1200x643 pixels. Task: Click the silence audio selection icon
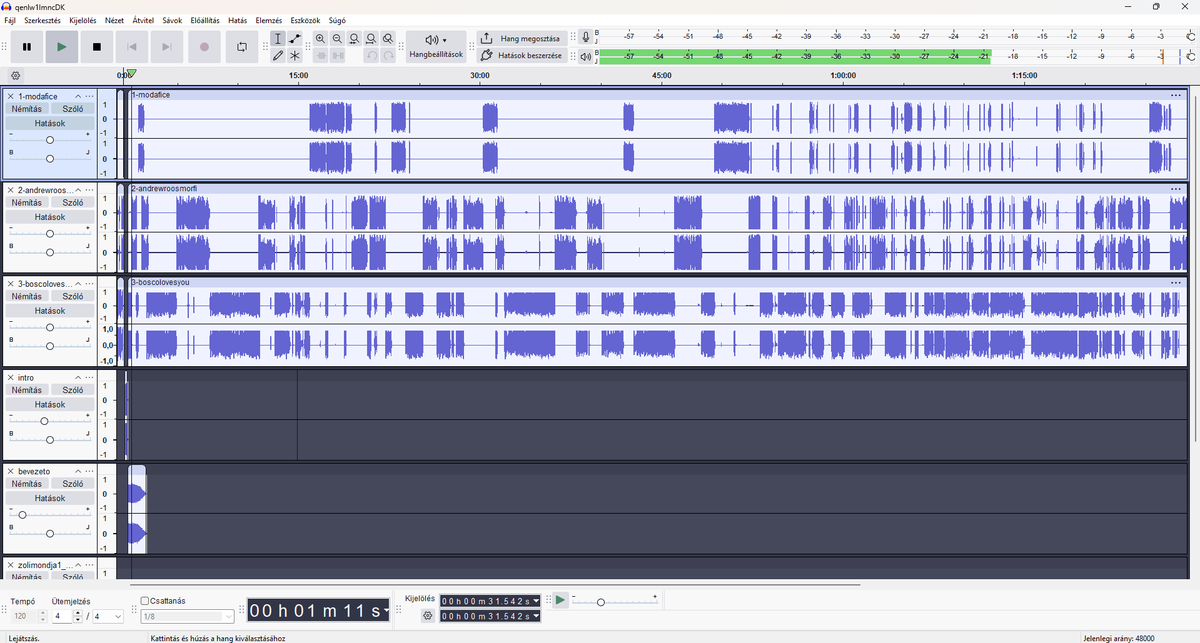pyautogui.click(x=337, y=55)
